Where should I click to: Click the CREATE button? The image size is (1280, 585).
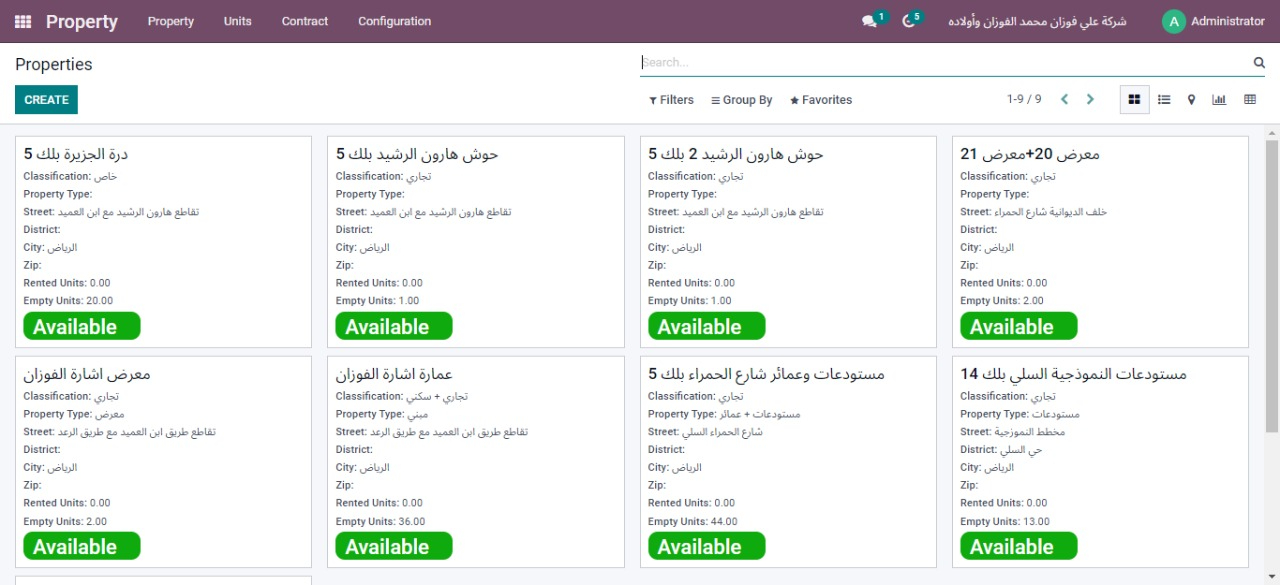point(46,100)
